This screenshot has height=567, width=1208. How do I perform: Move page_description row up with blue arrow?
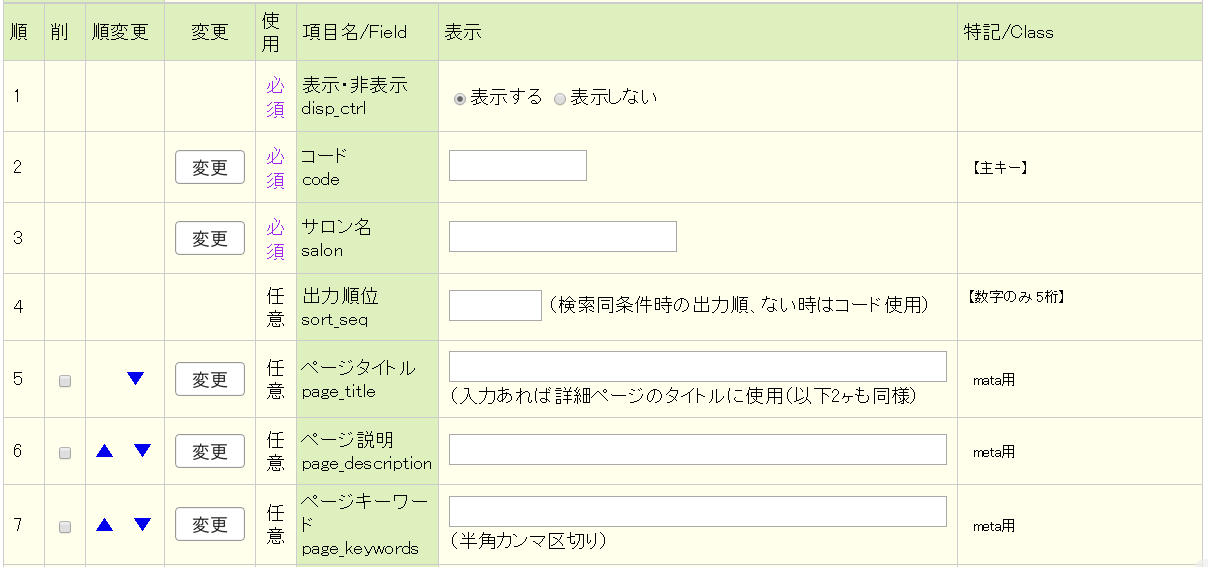(105, 451)
